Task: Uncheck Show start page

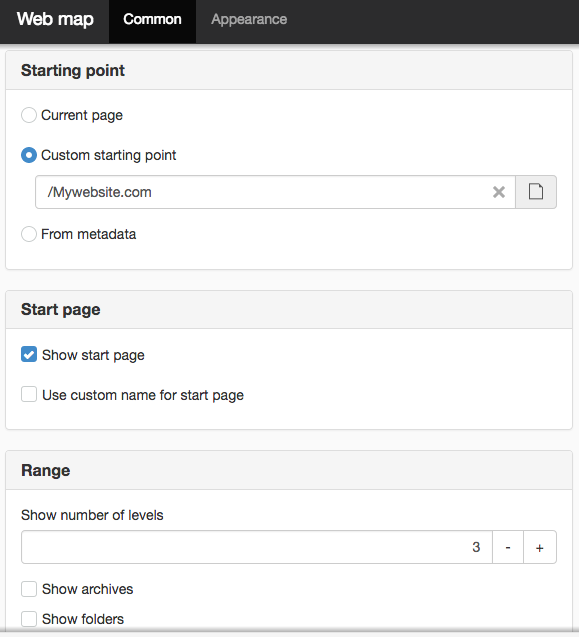Action: pos(29,354)
